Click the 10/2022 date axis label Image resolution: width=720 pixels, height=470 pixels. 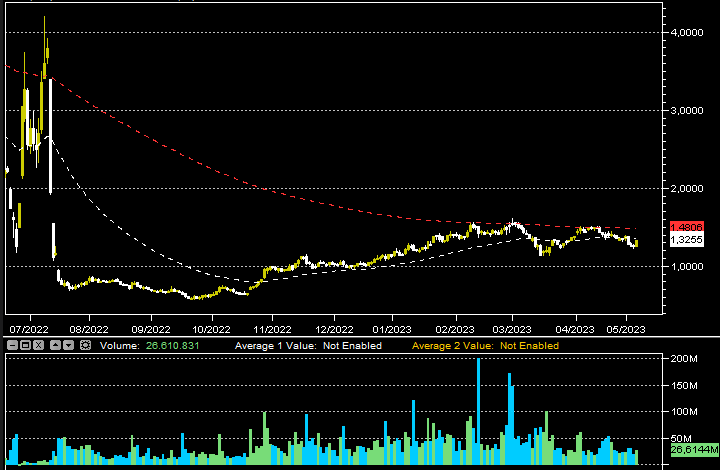click(211, 329)
